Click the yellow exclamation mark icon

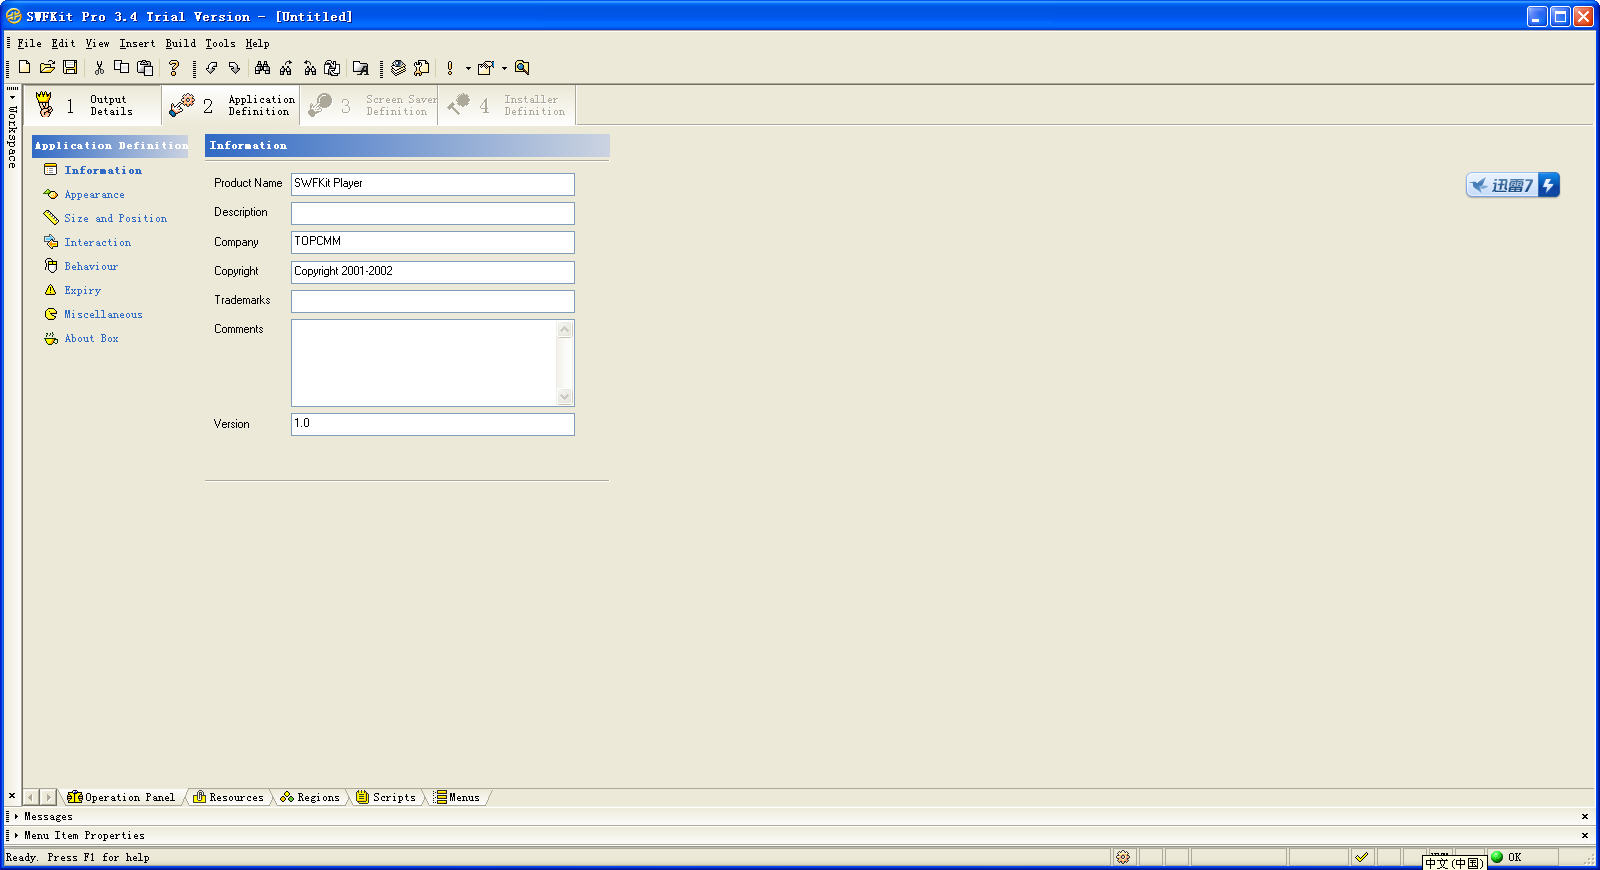pos(450,68)
